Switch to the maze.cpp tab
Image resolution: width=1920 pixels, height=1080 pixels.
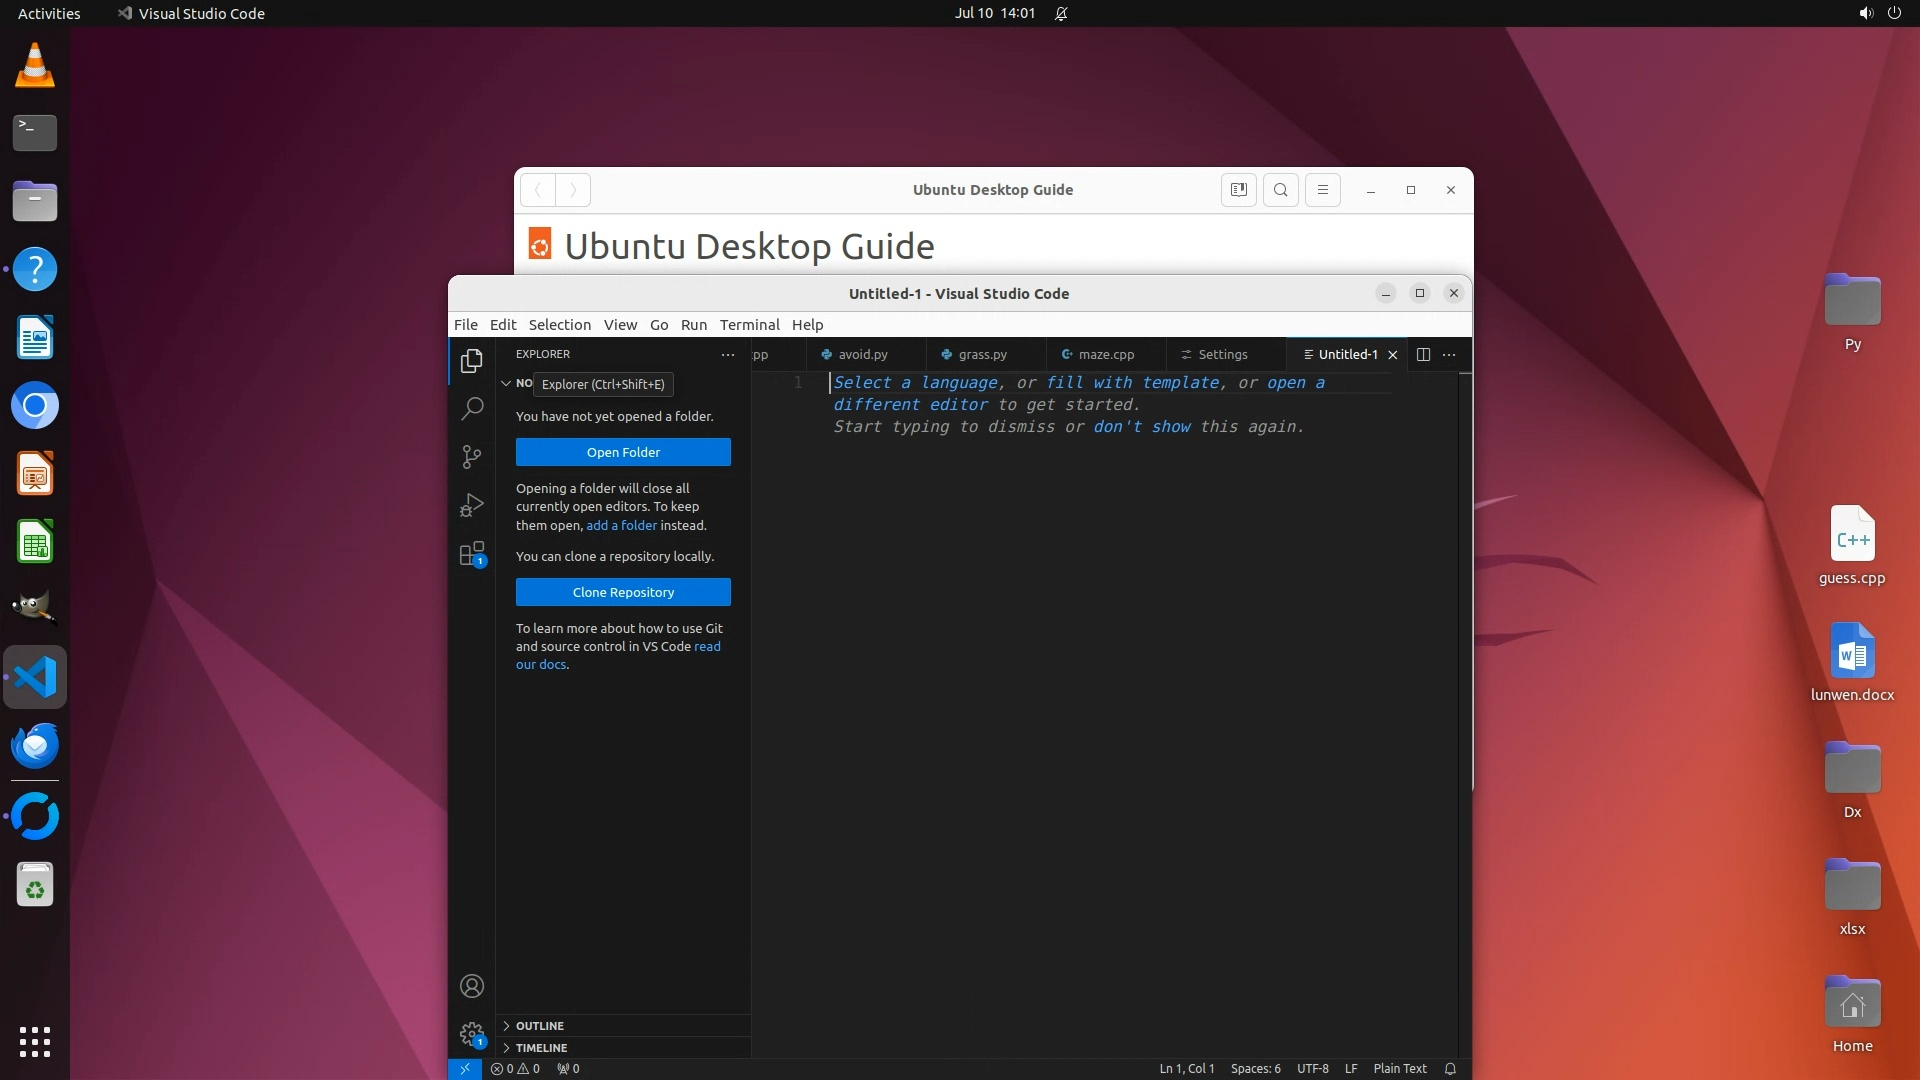(1105, 354)
